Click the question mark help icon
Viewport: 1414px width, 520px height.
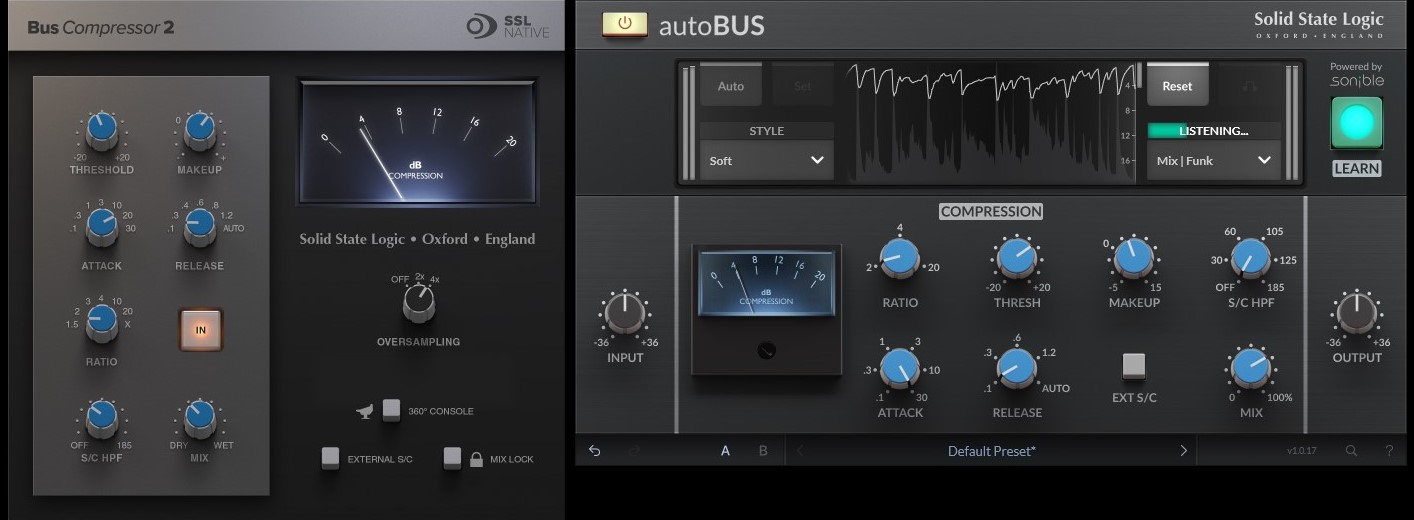1389,451
